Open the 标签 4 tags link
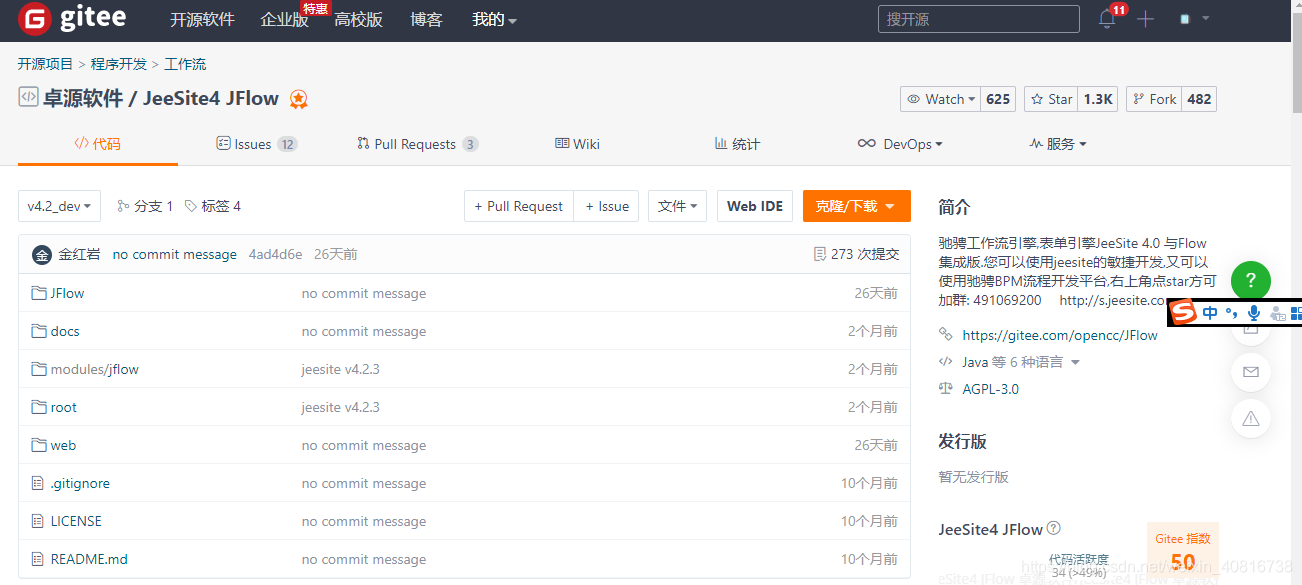This screenshot has height=585, width=1302. 213,206
